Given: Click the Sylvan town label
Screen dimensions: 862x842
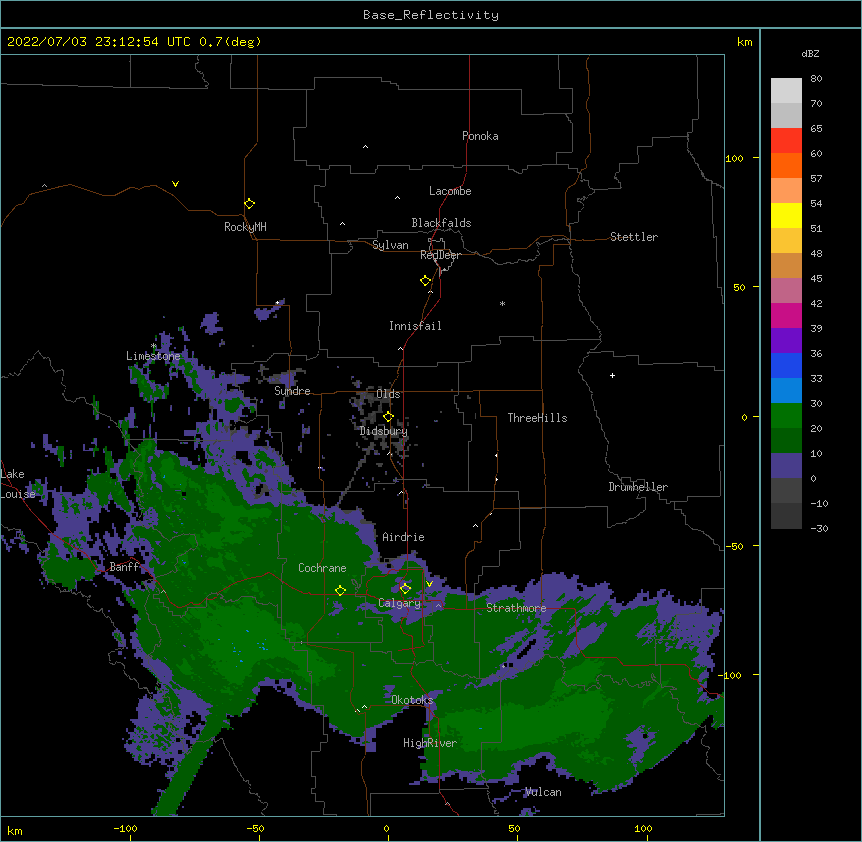Looking at the screenshot, I should click(390, 245).
